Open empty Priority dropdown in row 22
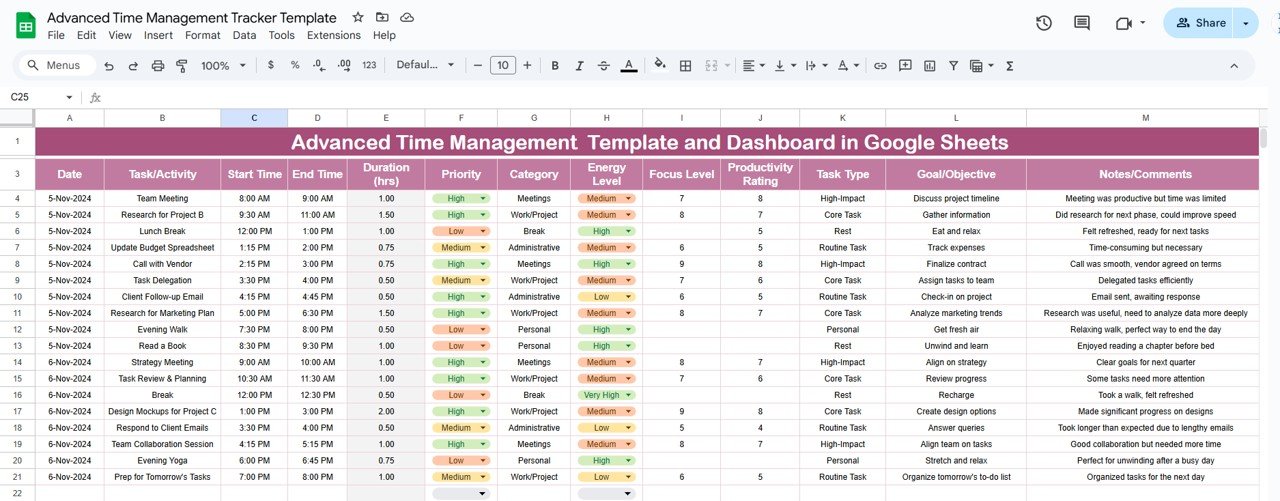 [x=482, y=494]
